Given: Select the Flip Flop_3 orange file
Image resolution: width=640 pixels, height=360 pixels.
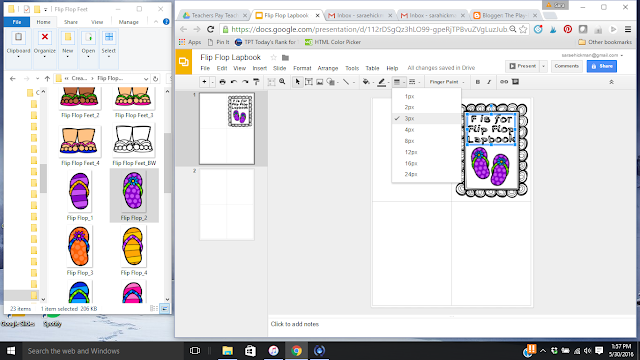Looking at the screenshot, I should [x=80, y=251].
